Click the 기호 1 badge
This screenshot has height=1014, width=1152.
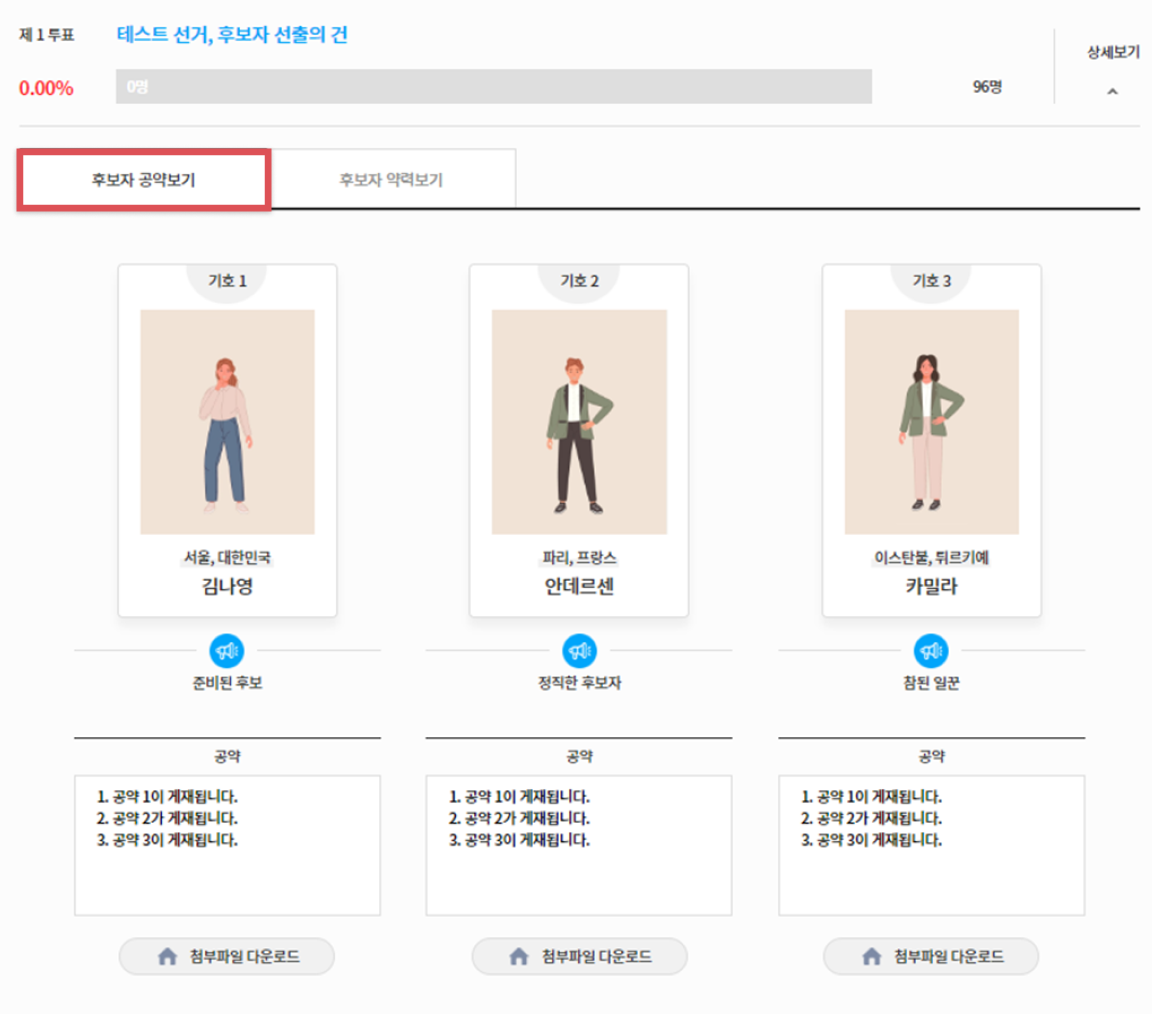(x=227, y=281)
